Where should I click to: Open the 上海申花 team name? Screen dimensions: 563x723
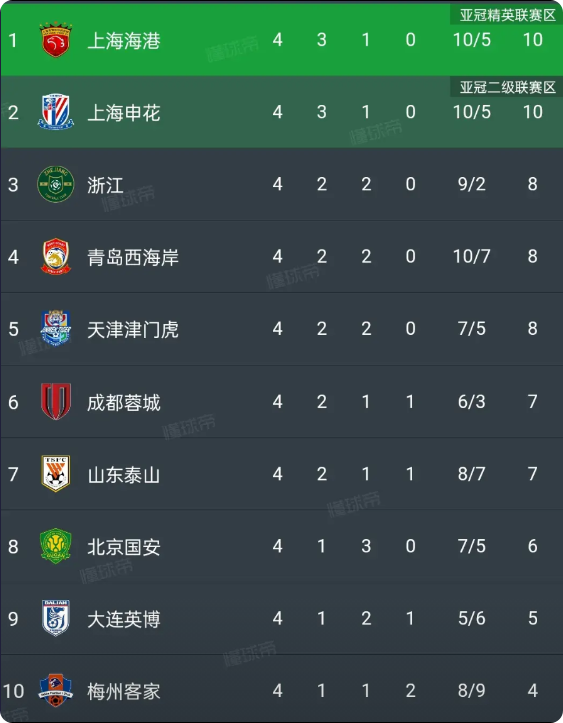pos(124,113)
